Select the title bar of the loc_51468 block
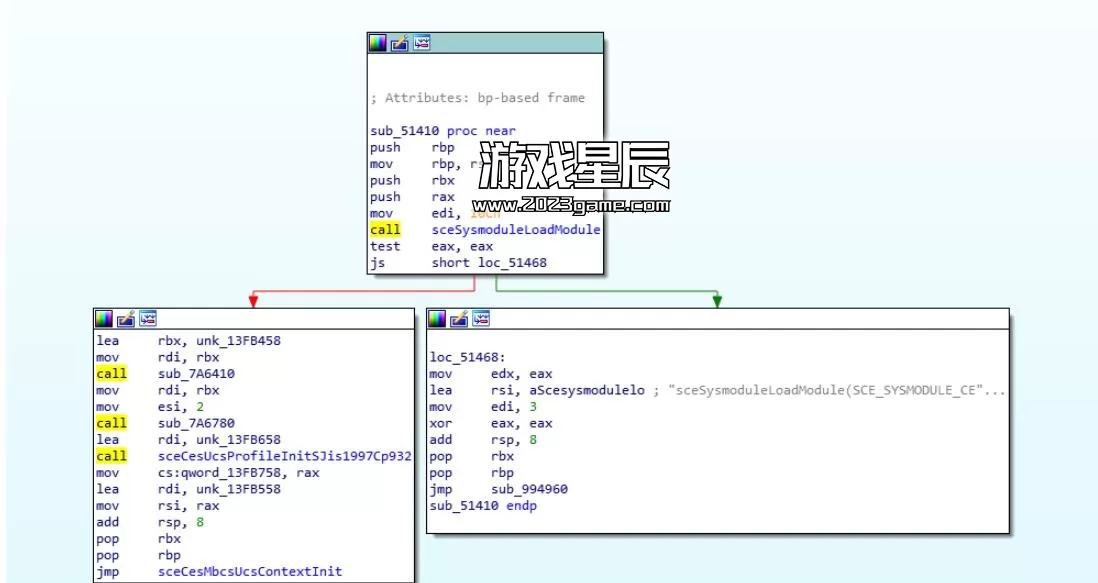Viewport: 1098px width, 583px height. coord(700,318)
